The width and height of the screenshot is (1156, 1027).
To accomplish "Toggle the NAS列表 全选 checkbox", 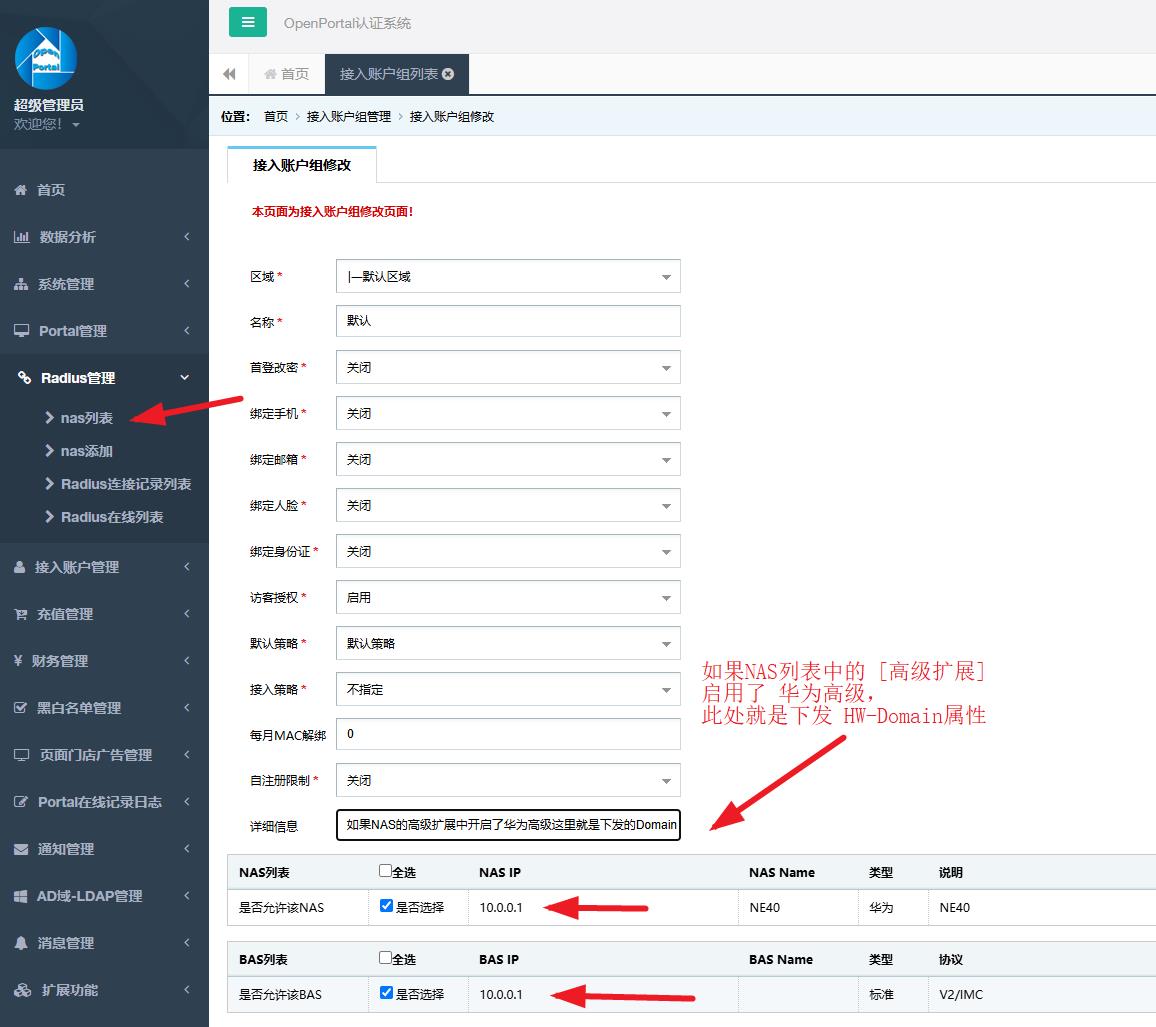I will point(385,871).
